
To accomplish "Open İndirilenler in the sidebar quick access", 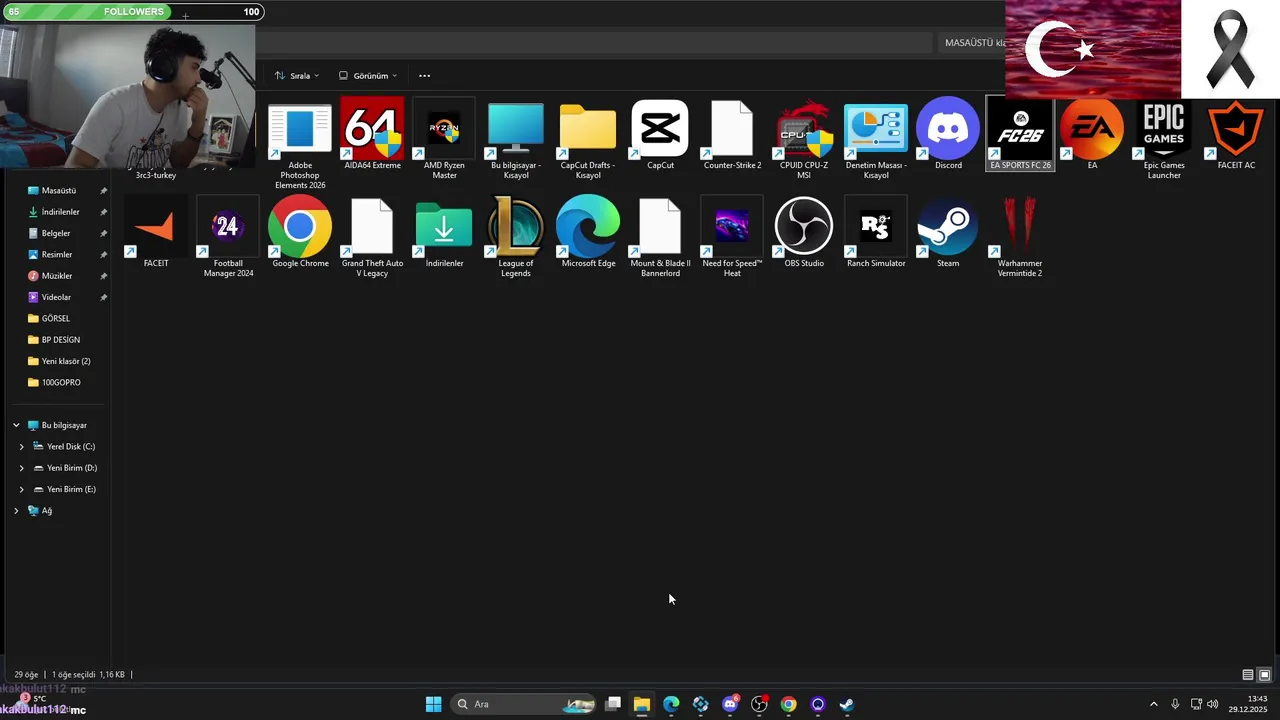I will 59,212.
